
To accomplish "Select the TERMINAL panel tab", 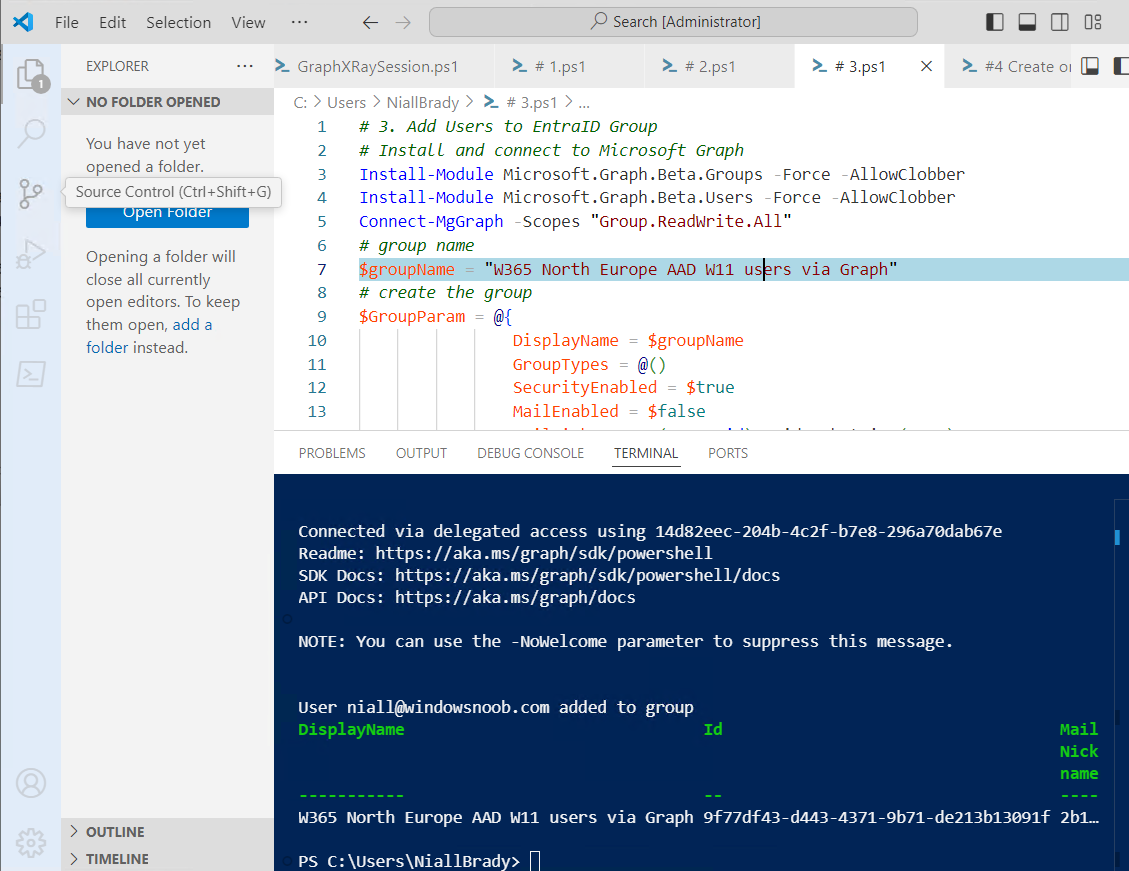I will [x=646, y=453].
